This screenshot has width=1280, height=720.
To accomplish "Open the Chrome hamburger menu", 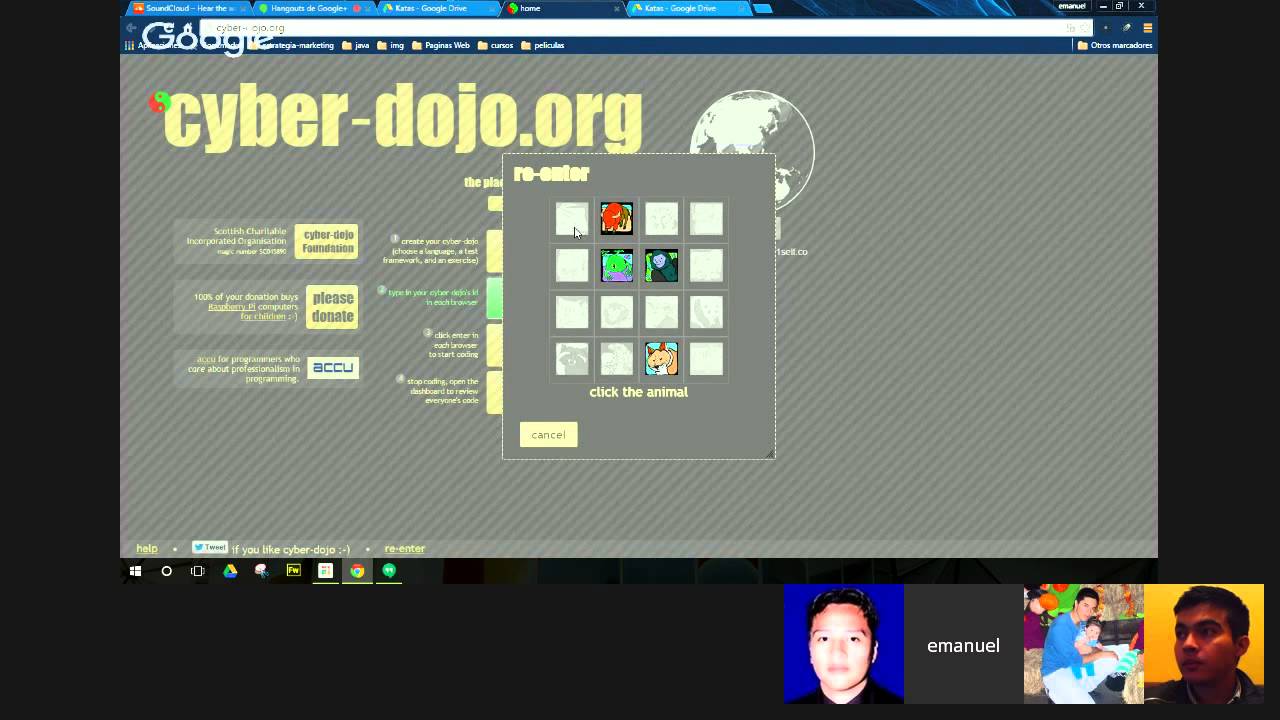I will coord(1148,28).
